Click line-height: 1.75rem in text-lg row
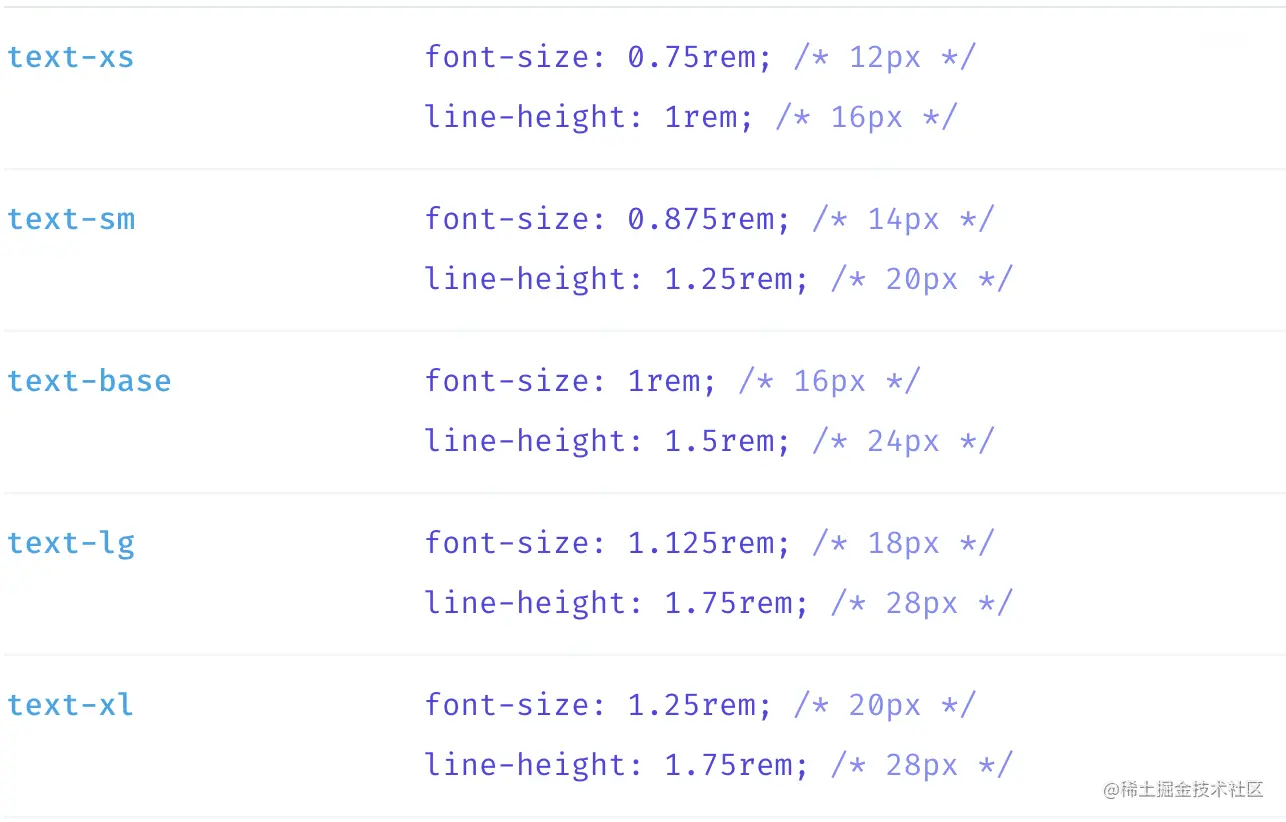The width and height of the screenshot is (1286, 822). [x=616, y=603]
